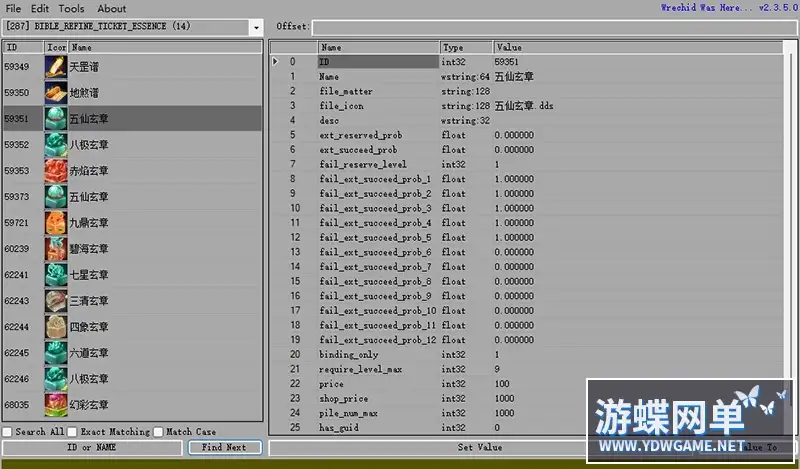The image size is (800, 469).
Task: Select the file_icon field name
Action: click(x=341, y=106)
